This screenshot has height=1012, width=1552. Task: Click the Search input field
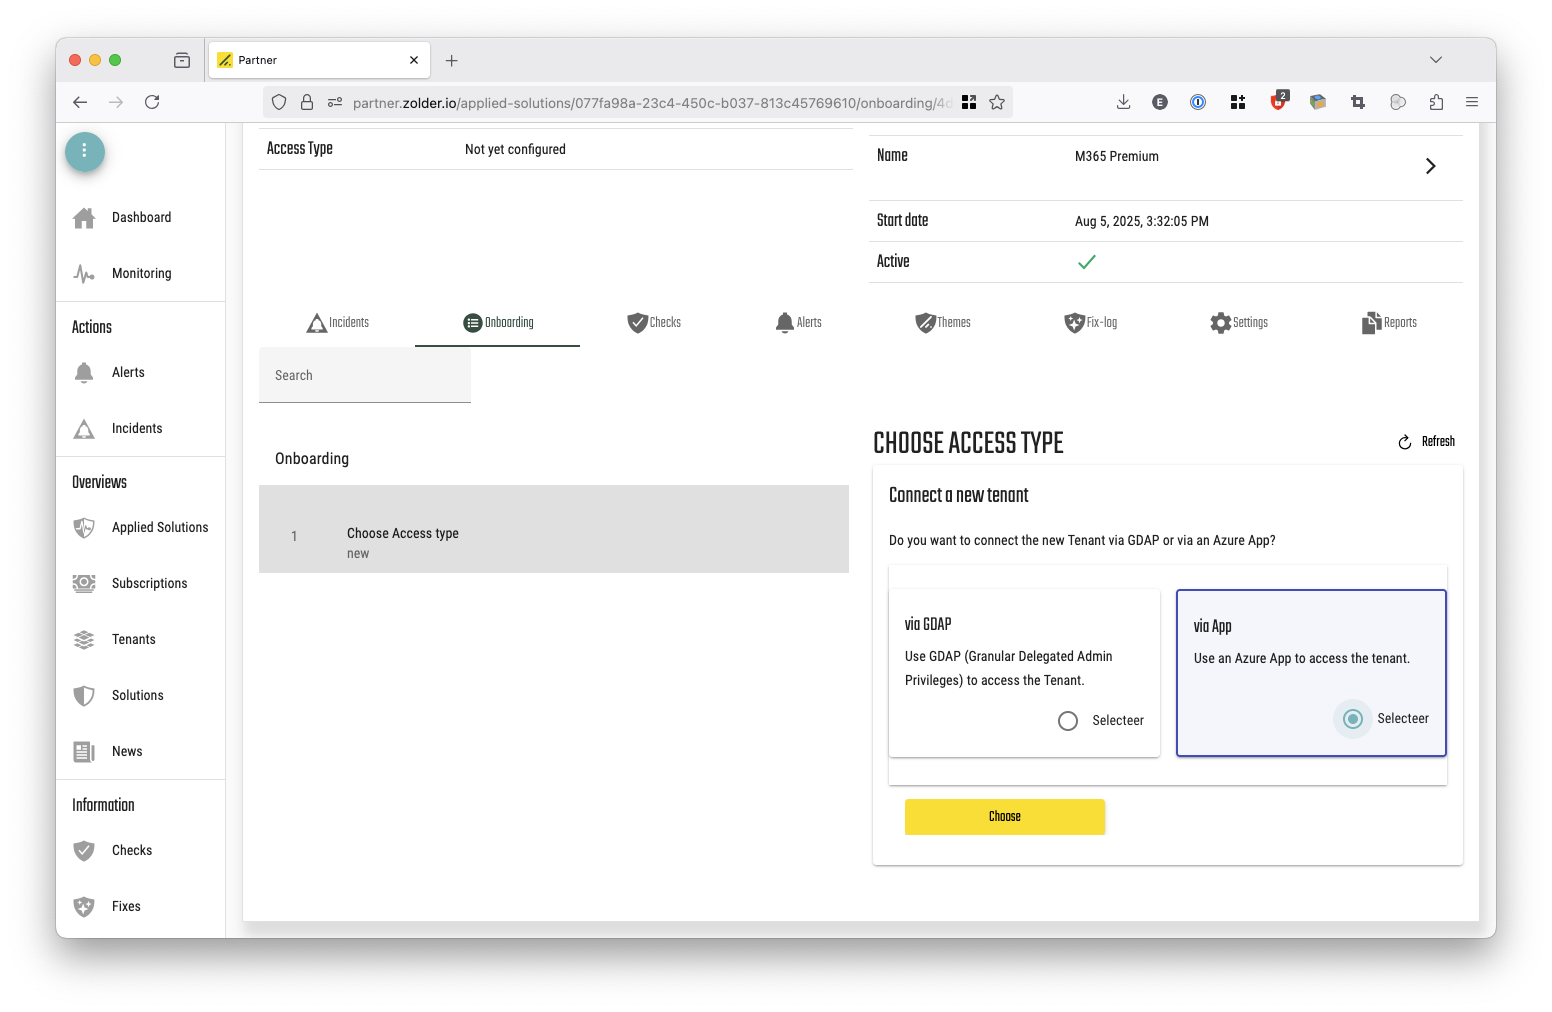pos(365,376)
